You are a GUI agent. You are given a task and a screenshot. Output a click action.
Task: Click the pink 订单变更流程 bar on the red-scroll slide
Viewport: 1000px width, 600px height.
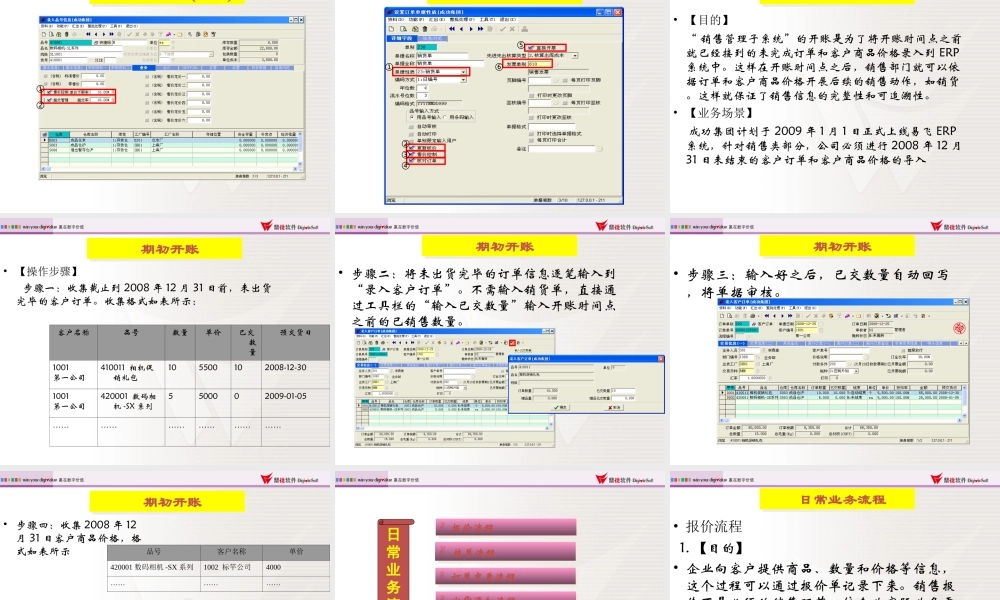[x=506, y=576]
